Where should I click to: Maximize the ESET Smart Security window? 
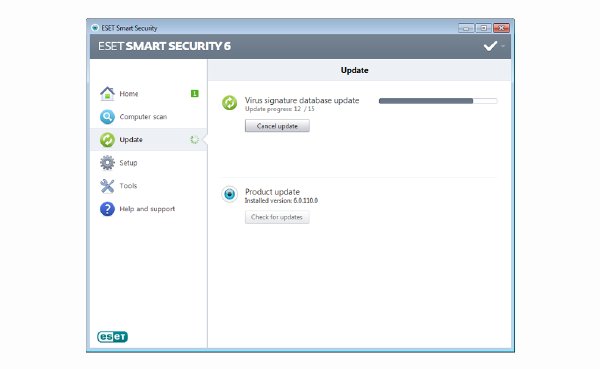(x=484, y=28)
